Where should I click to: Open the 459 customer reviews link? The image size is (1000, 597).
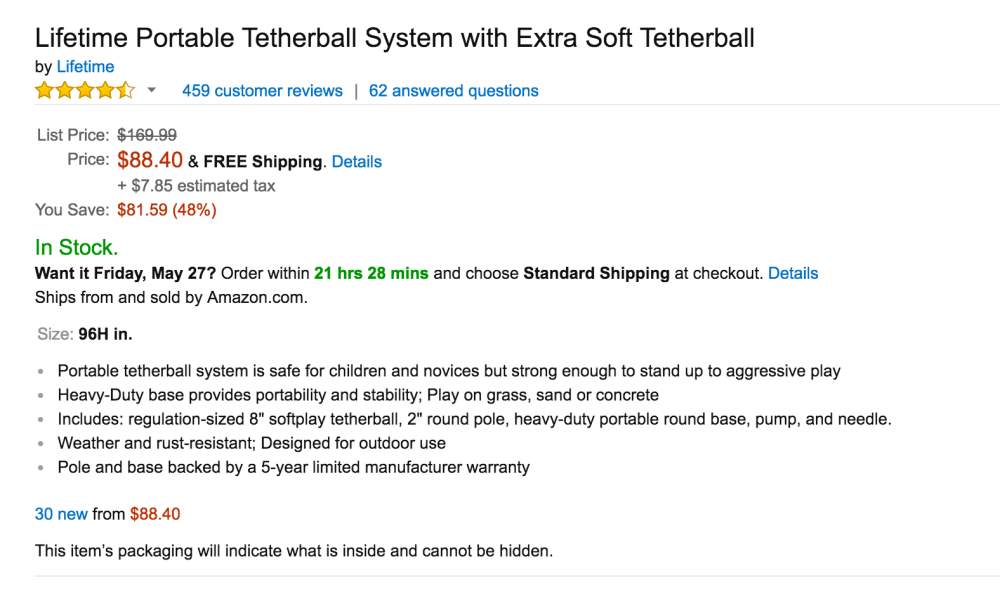pyautogui.click(x=262, y=91)
